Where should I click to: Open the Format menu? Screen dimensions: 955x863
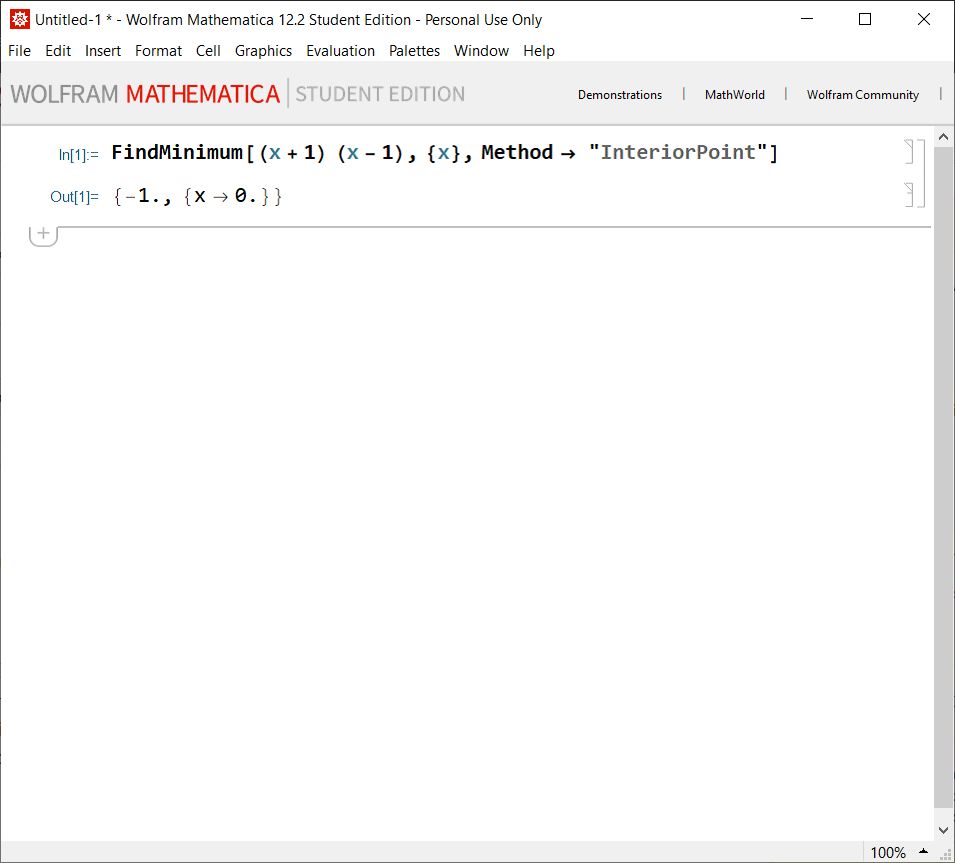(x=158, y=51)
